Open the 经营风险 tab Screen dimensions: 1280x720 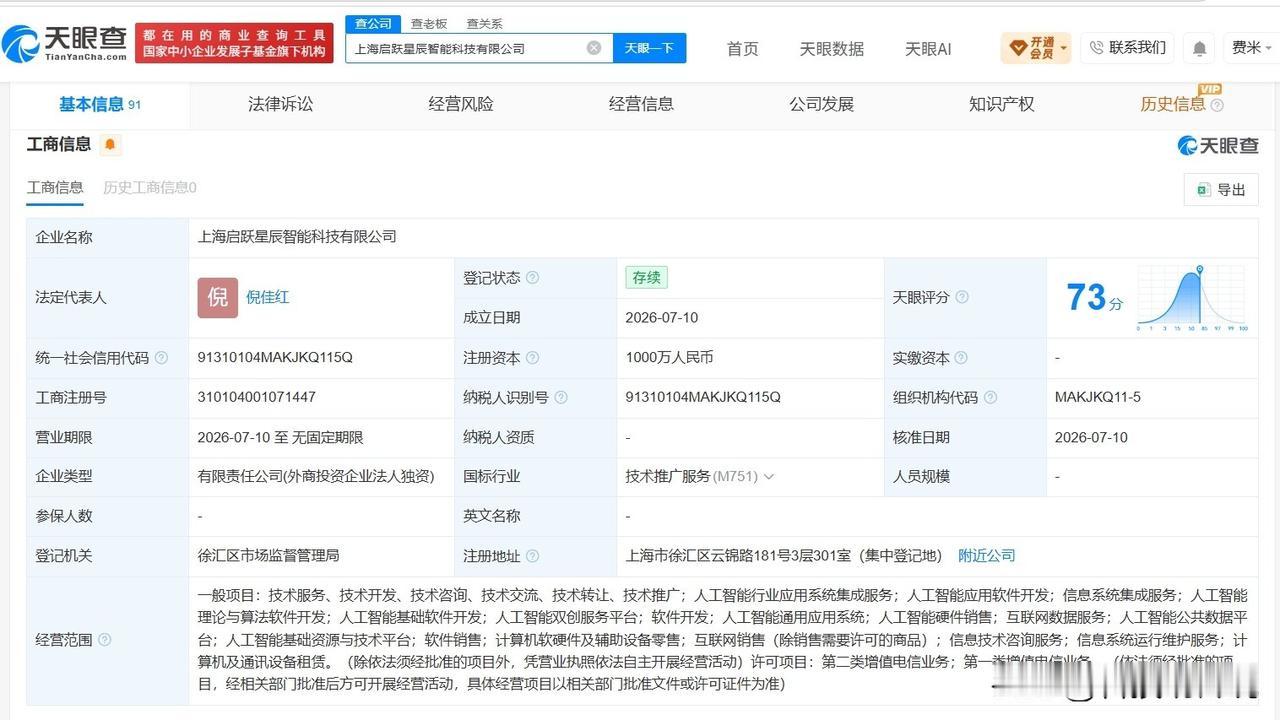click(x=461, y=104)
